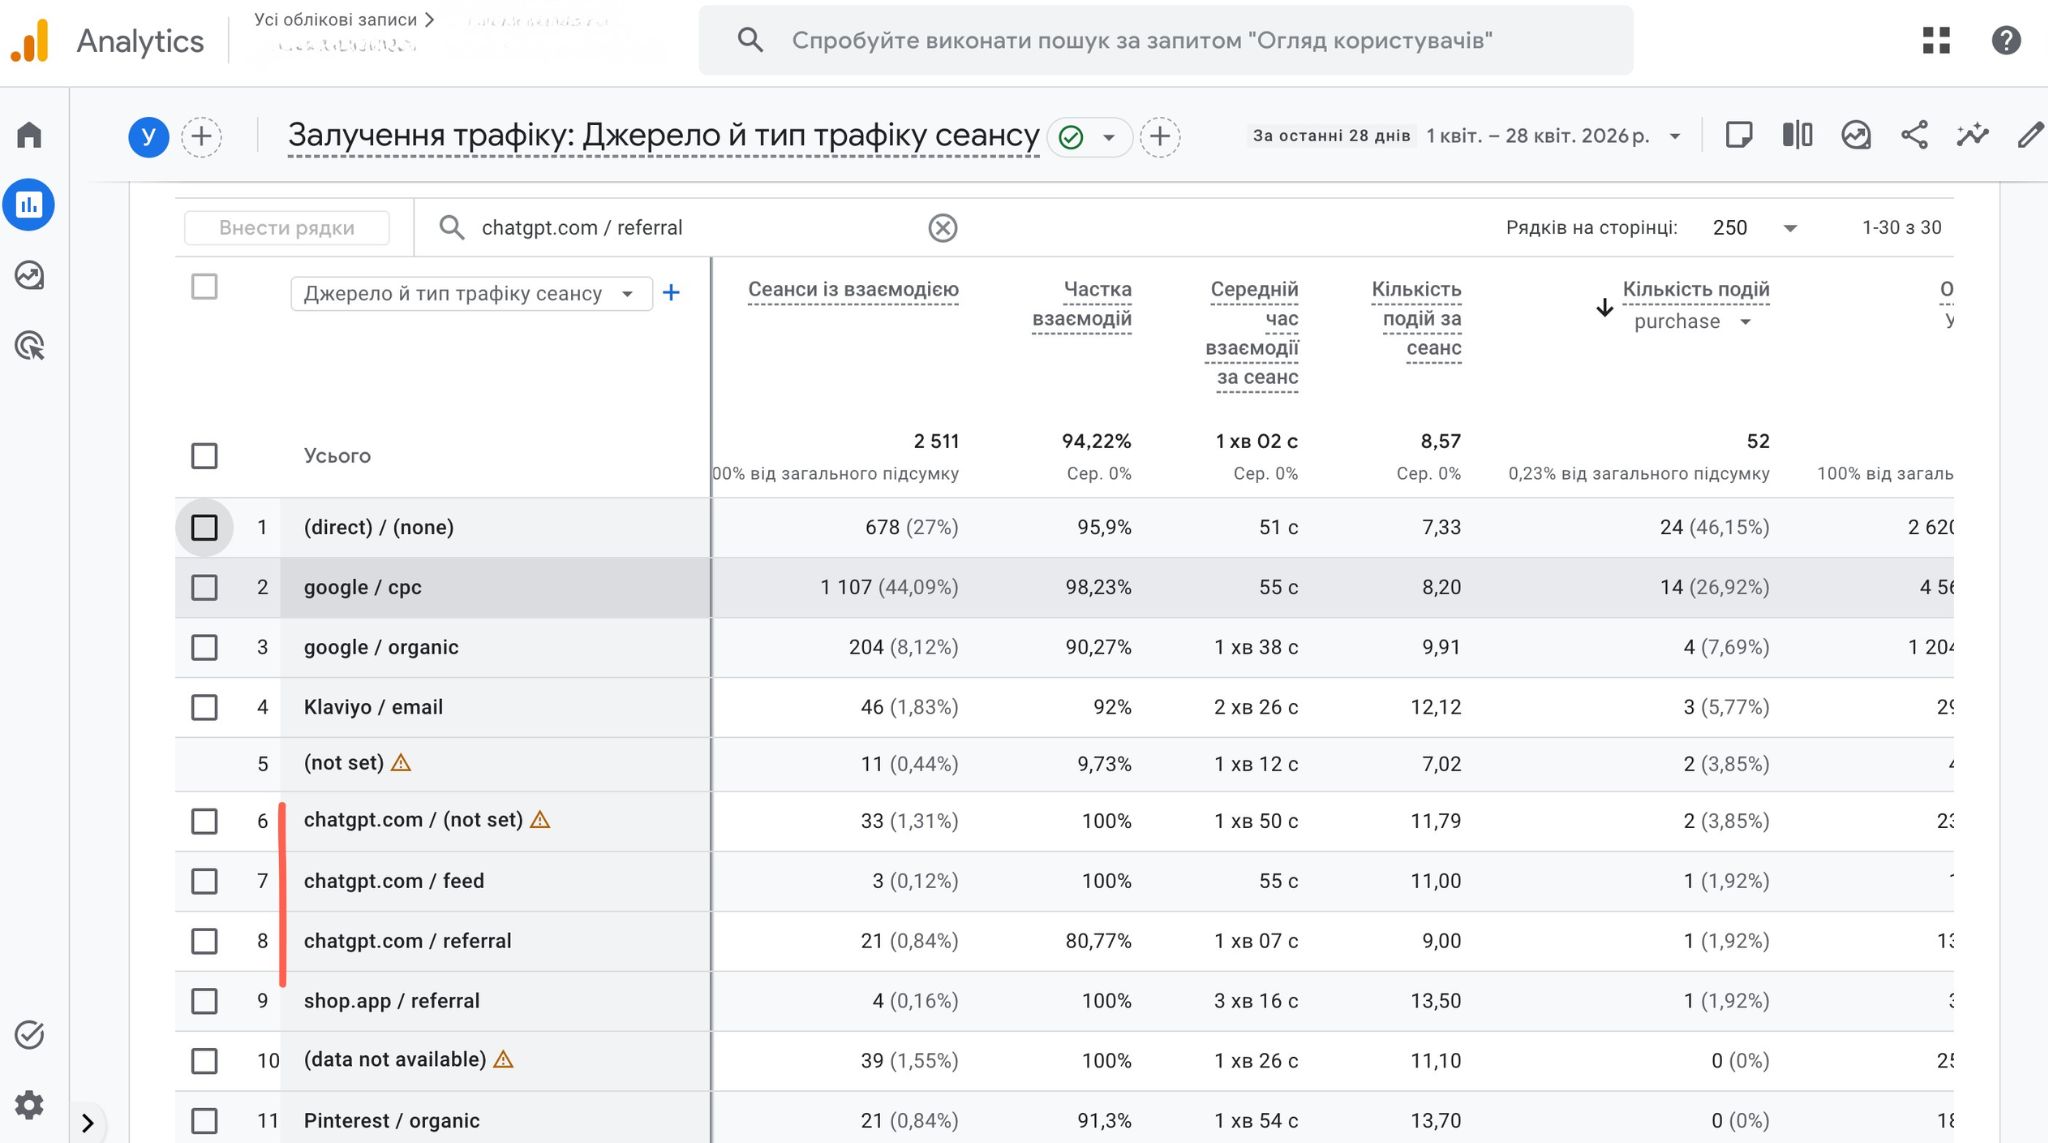This screenshot has width=2048, height=1143.
Task: Toggle the compare columns icon
Action: (1797, 135)
